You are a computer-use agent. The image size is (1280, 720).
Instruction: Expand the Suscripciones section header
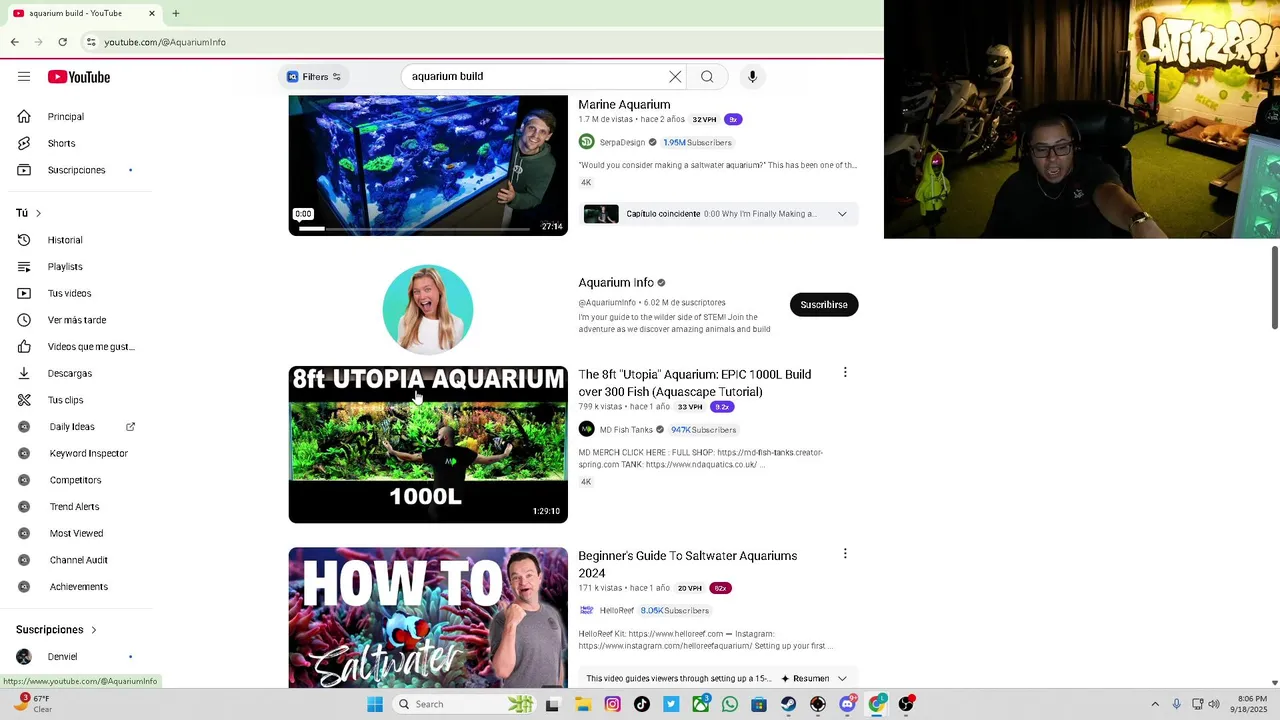coord(56,630)
